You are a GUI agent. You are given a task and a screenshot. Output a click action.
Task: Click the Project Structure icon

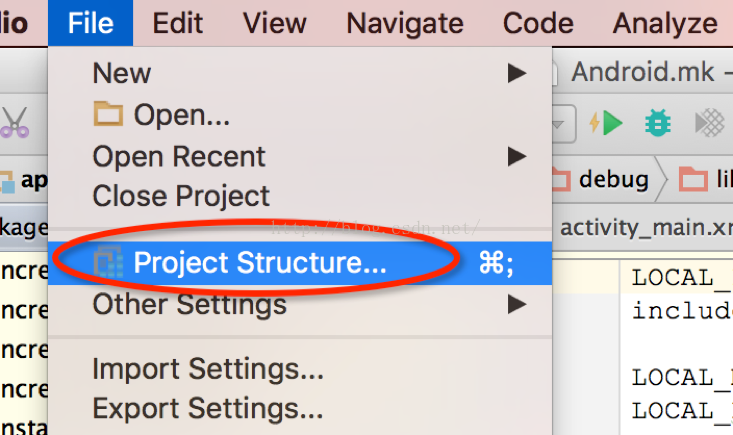pos(108,262)
